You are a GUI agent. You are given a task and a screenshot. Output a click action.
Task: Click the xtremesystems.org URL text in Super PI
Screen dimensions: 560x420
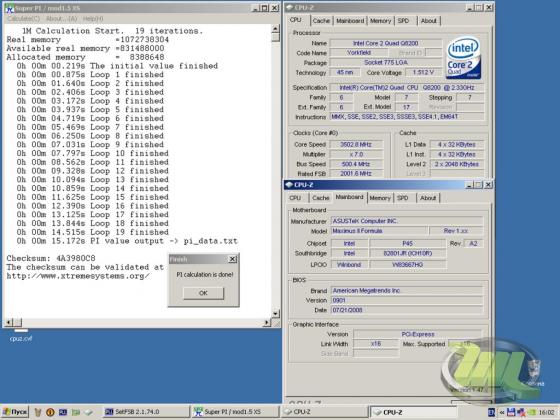click(78, 276)
